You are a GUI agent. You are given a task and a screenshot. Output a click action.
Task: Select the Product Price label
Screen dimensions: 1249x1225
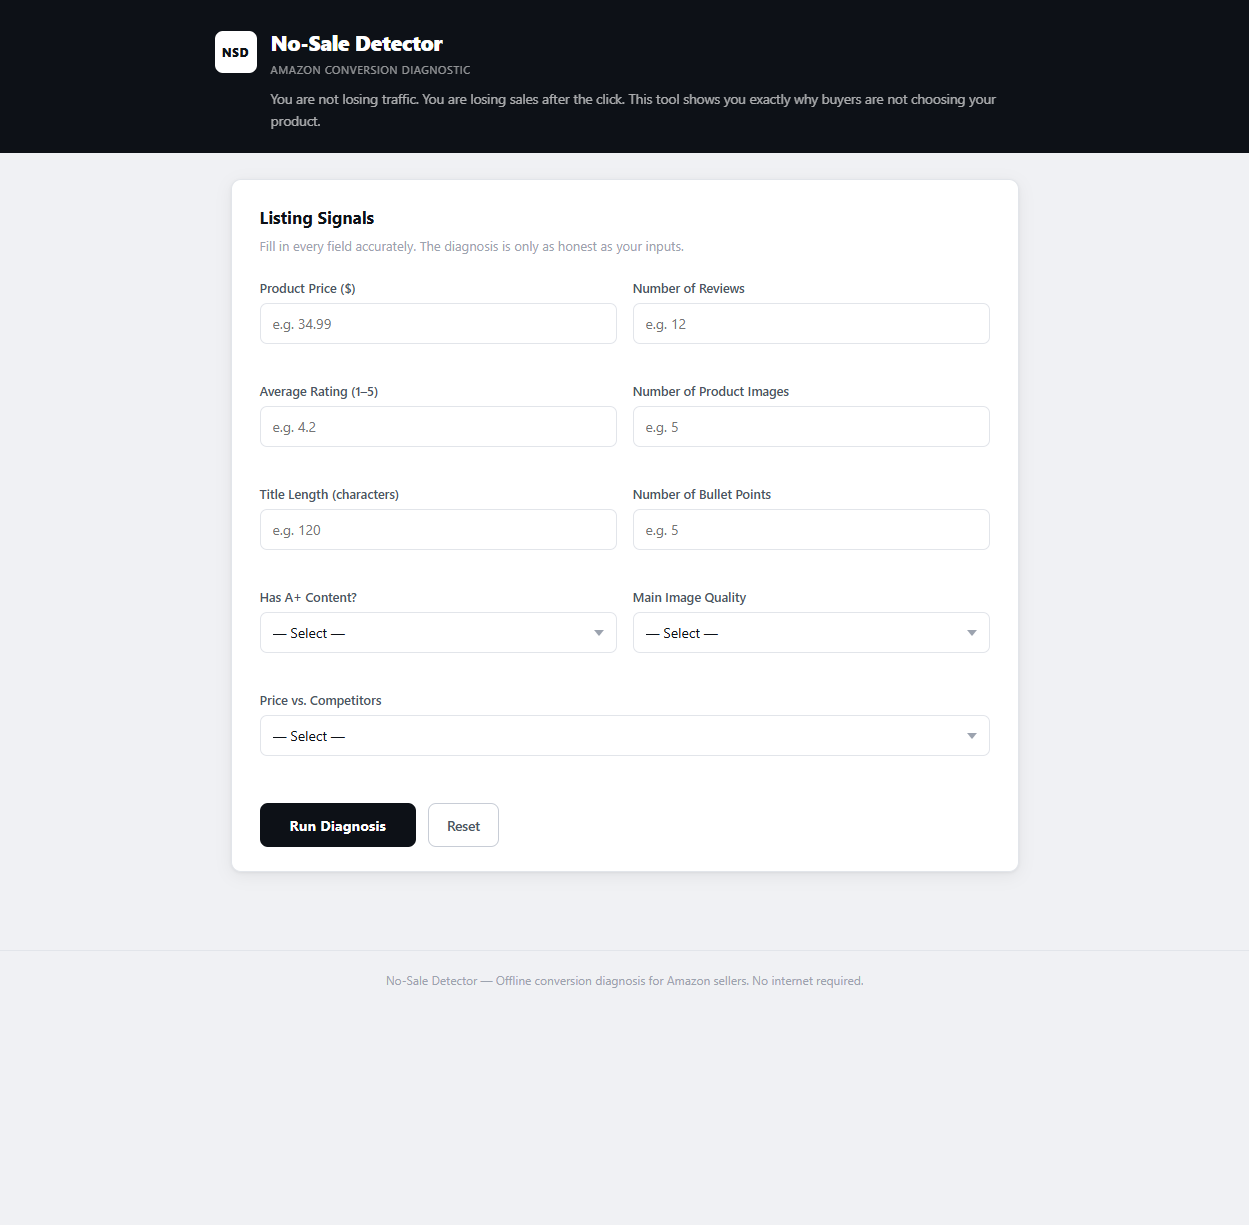pyautogui.click(x=307, y=288)
